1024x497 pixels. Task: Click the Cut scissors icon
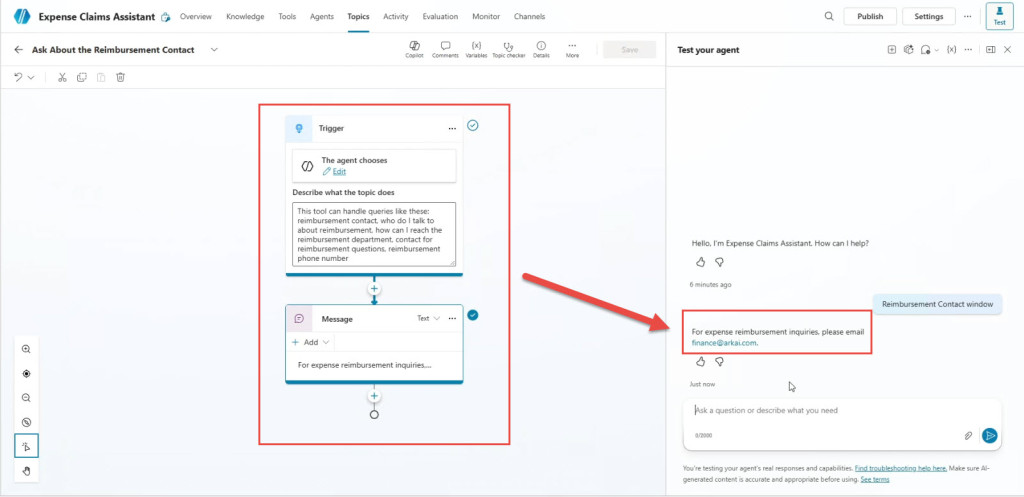pos(62,77)
